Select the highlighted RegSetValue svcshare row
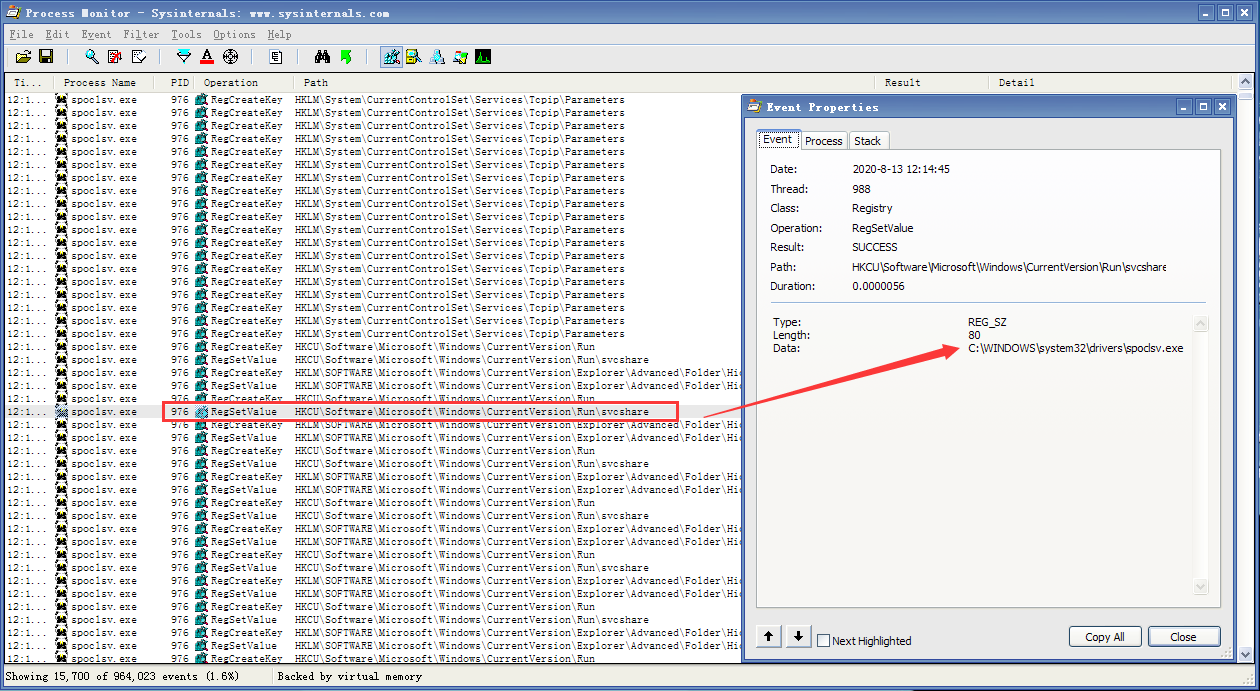The width and height of the screenshot is (1260, 691). [372, 412]
